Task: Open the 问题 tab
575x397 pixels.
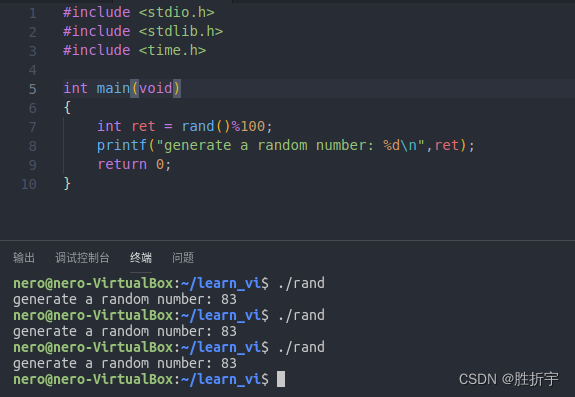Action: point(183,258)
